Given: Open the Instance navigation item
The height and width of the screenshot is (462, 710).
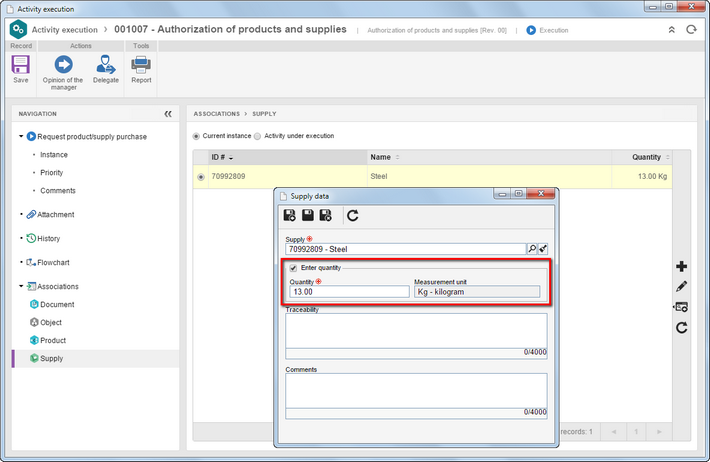Looking at the screenshot, I should (x=54, y=155).
